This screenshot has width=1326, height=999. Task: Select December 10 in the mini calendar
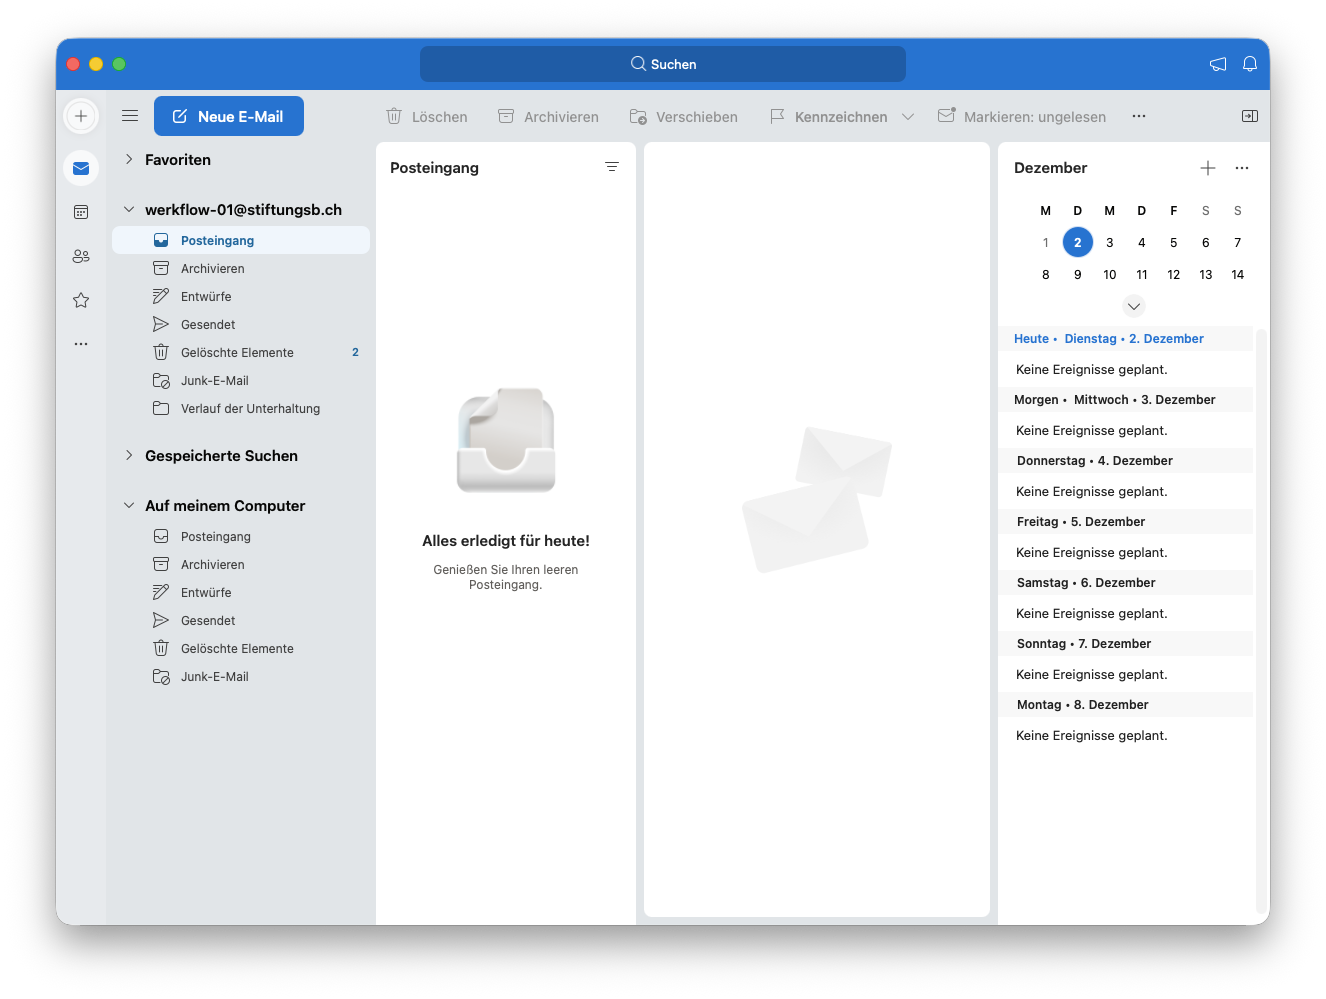click(x=1109, y=274)
